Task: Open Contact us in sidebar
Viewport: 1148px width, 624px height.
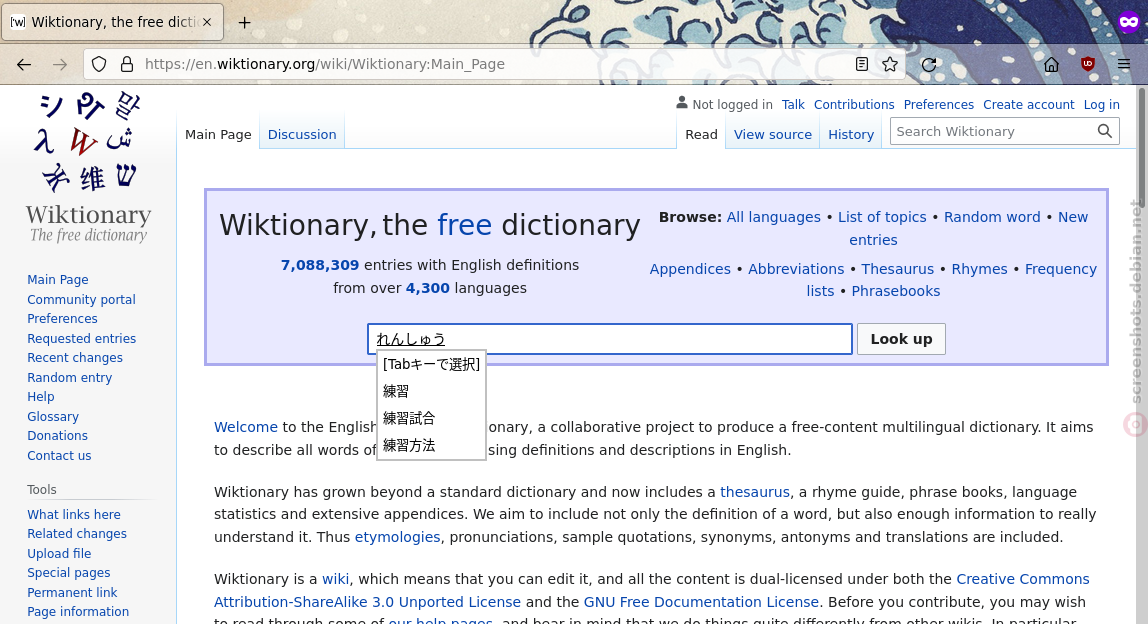Action: tap(59, 456)
